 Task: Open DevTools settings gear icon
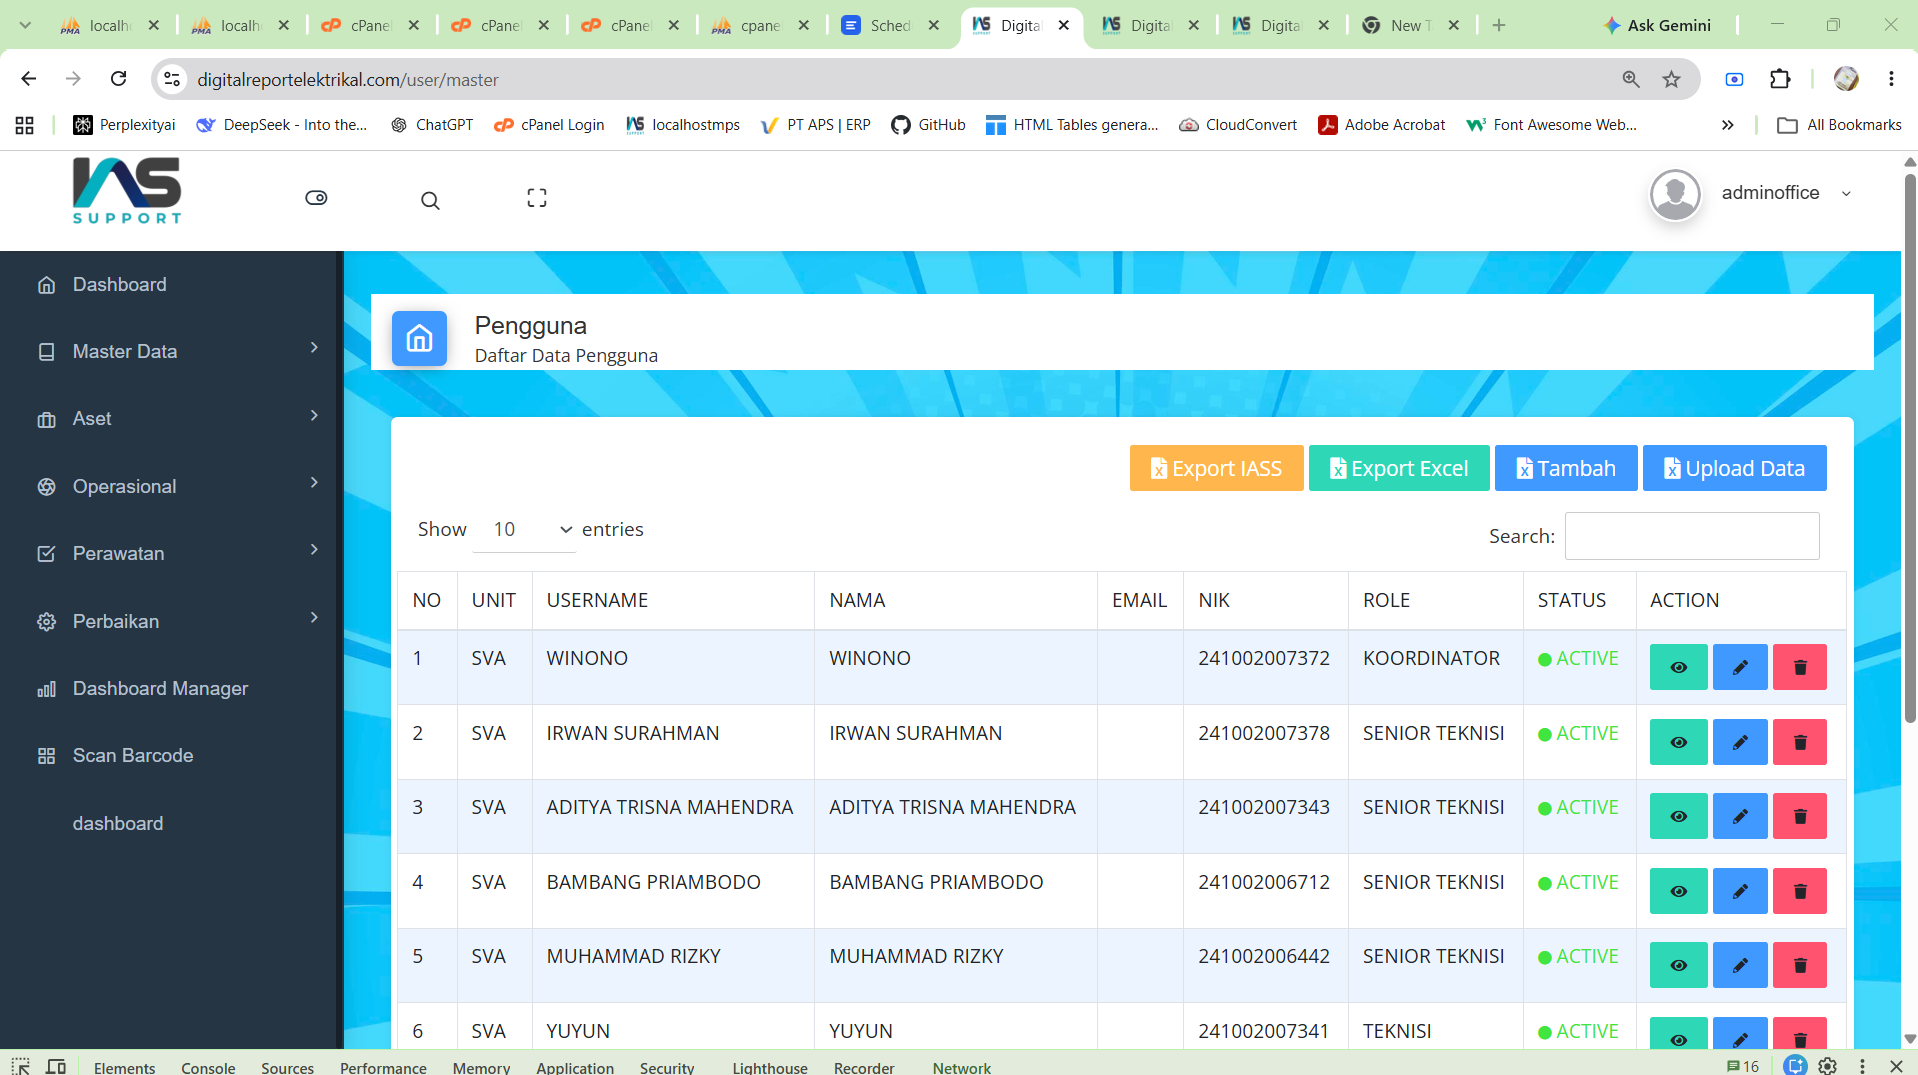tap(1827, 1066)
